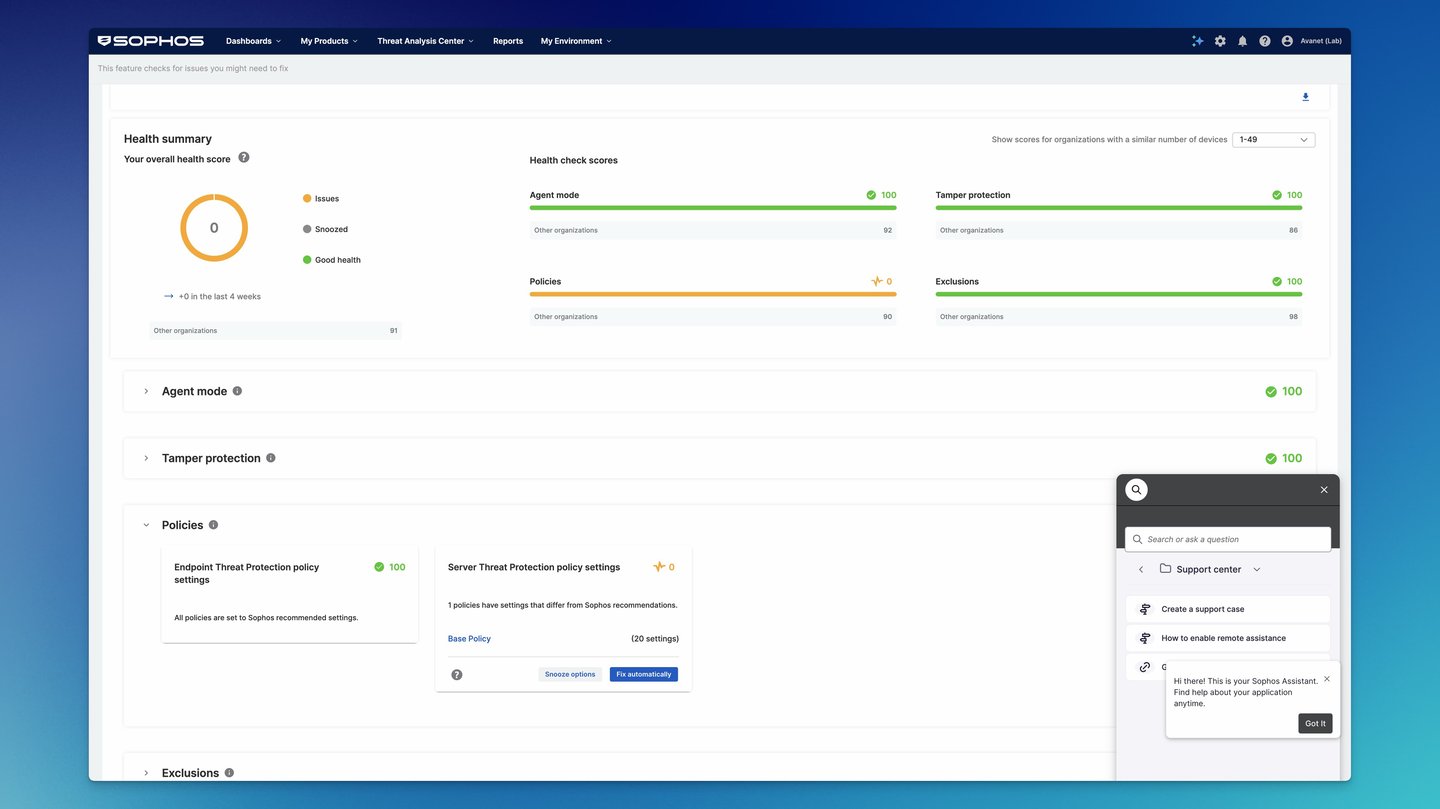
Task: Click help icon on Server Threat Protection card
Action: [457, 675]
